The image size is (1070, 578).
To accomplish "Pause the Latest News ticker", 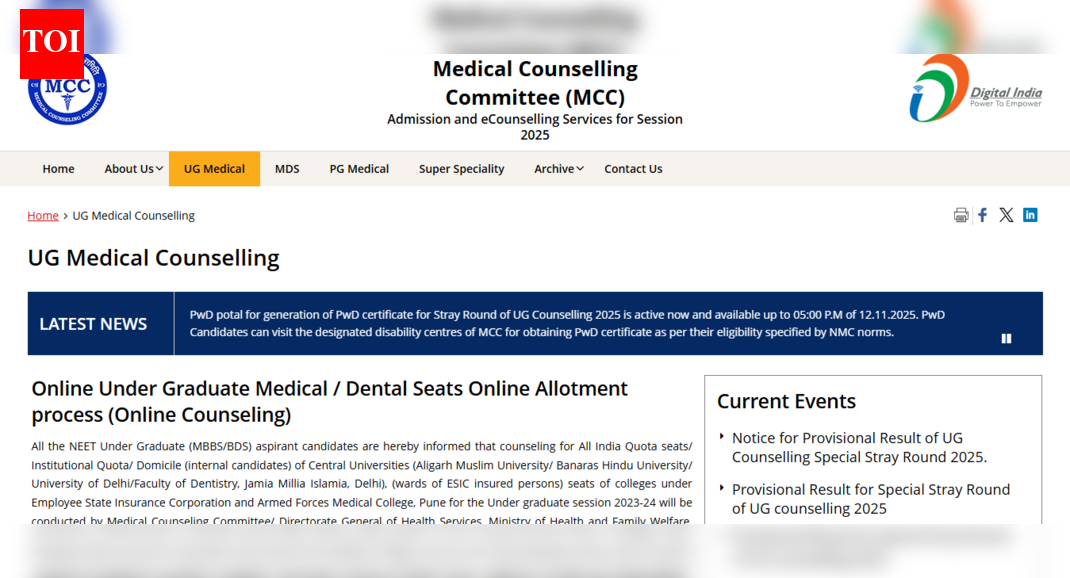I will point(1006,338).
